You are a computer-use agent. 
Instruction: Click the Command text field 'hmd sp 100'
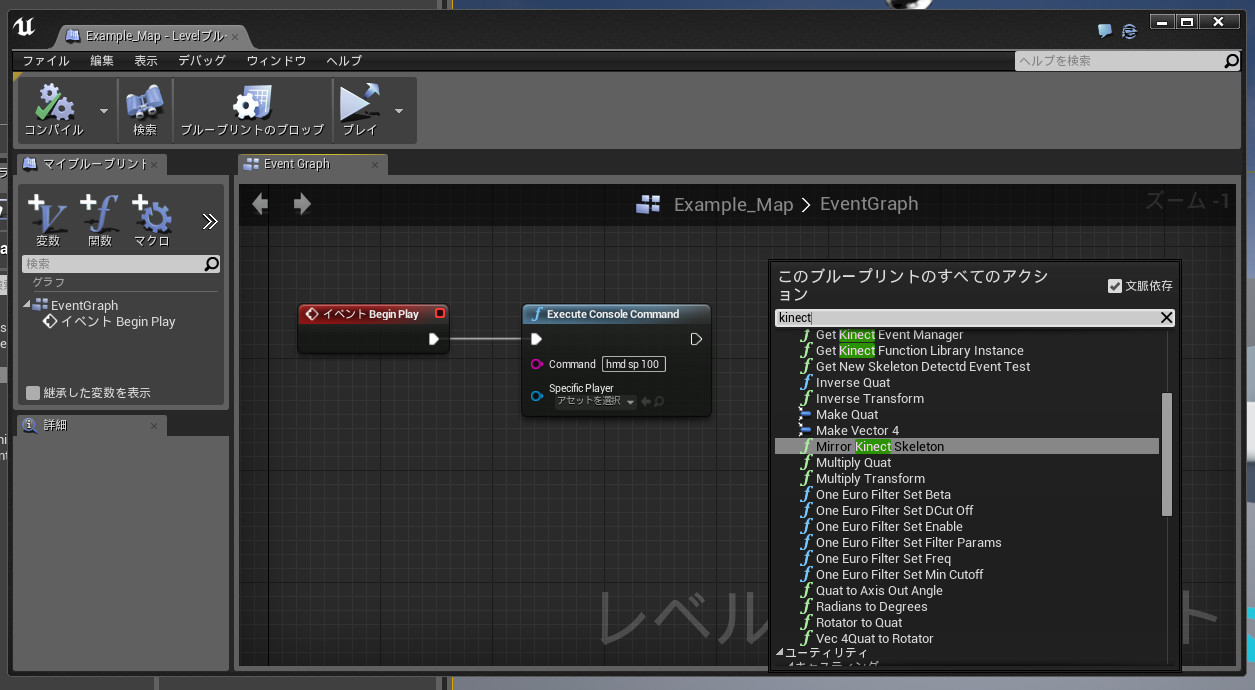pyautogui.click(x=634, y=364)
